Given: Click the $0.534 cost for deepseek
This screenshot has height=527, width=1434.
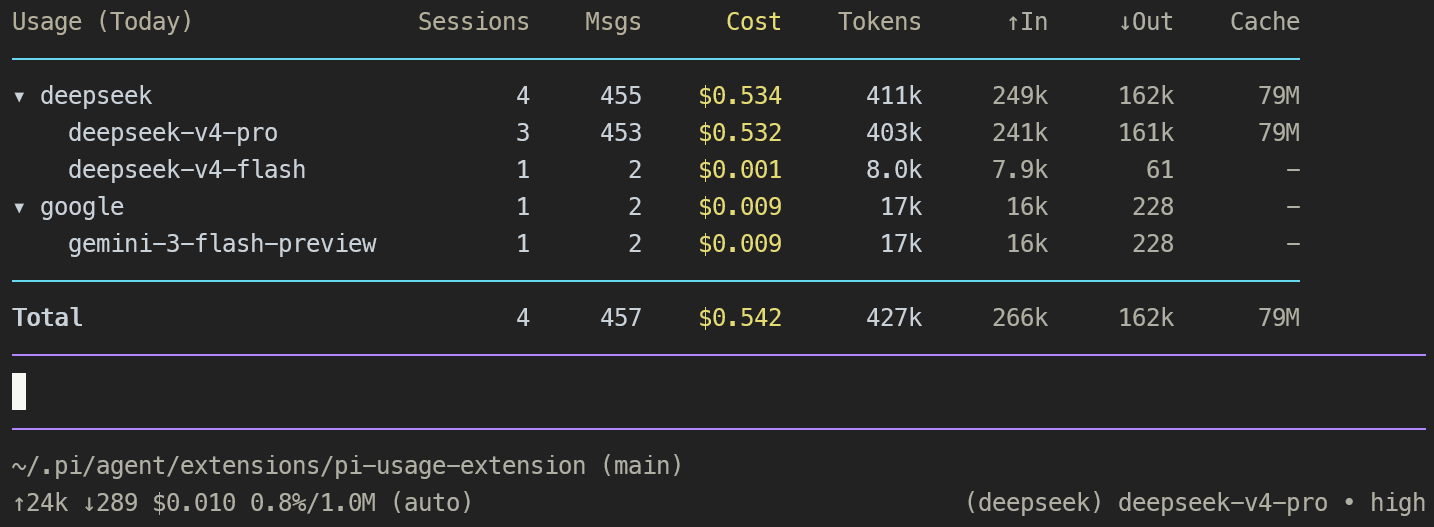Looking at the screenshot, I should [740, 96].
